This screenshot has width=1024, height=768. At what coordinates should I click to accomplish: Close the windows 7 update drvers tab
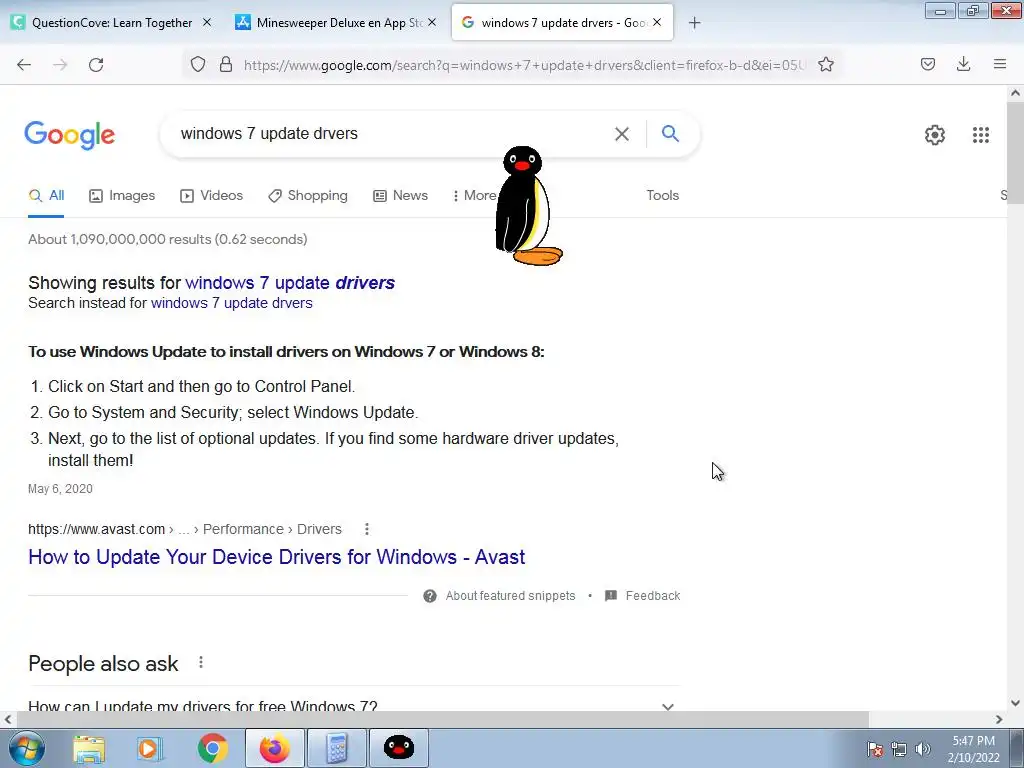click(x=657, y=22)
